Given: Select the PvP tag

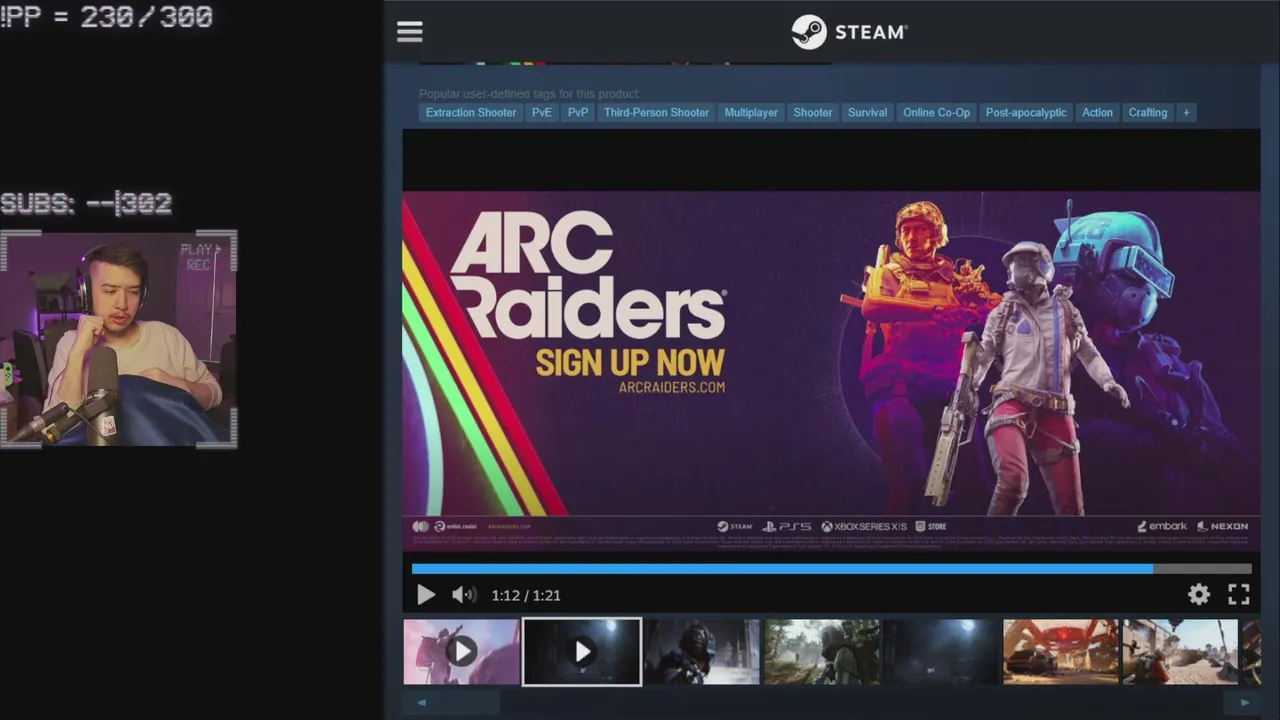Looking at the screenshot, I should [578, 113].
